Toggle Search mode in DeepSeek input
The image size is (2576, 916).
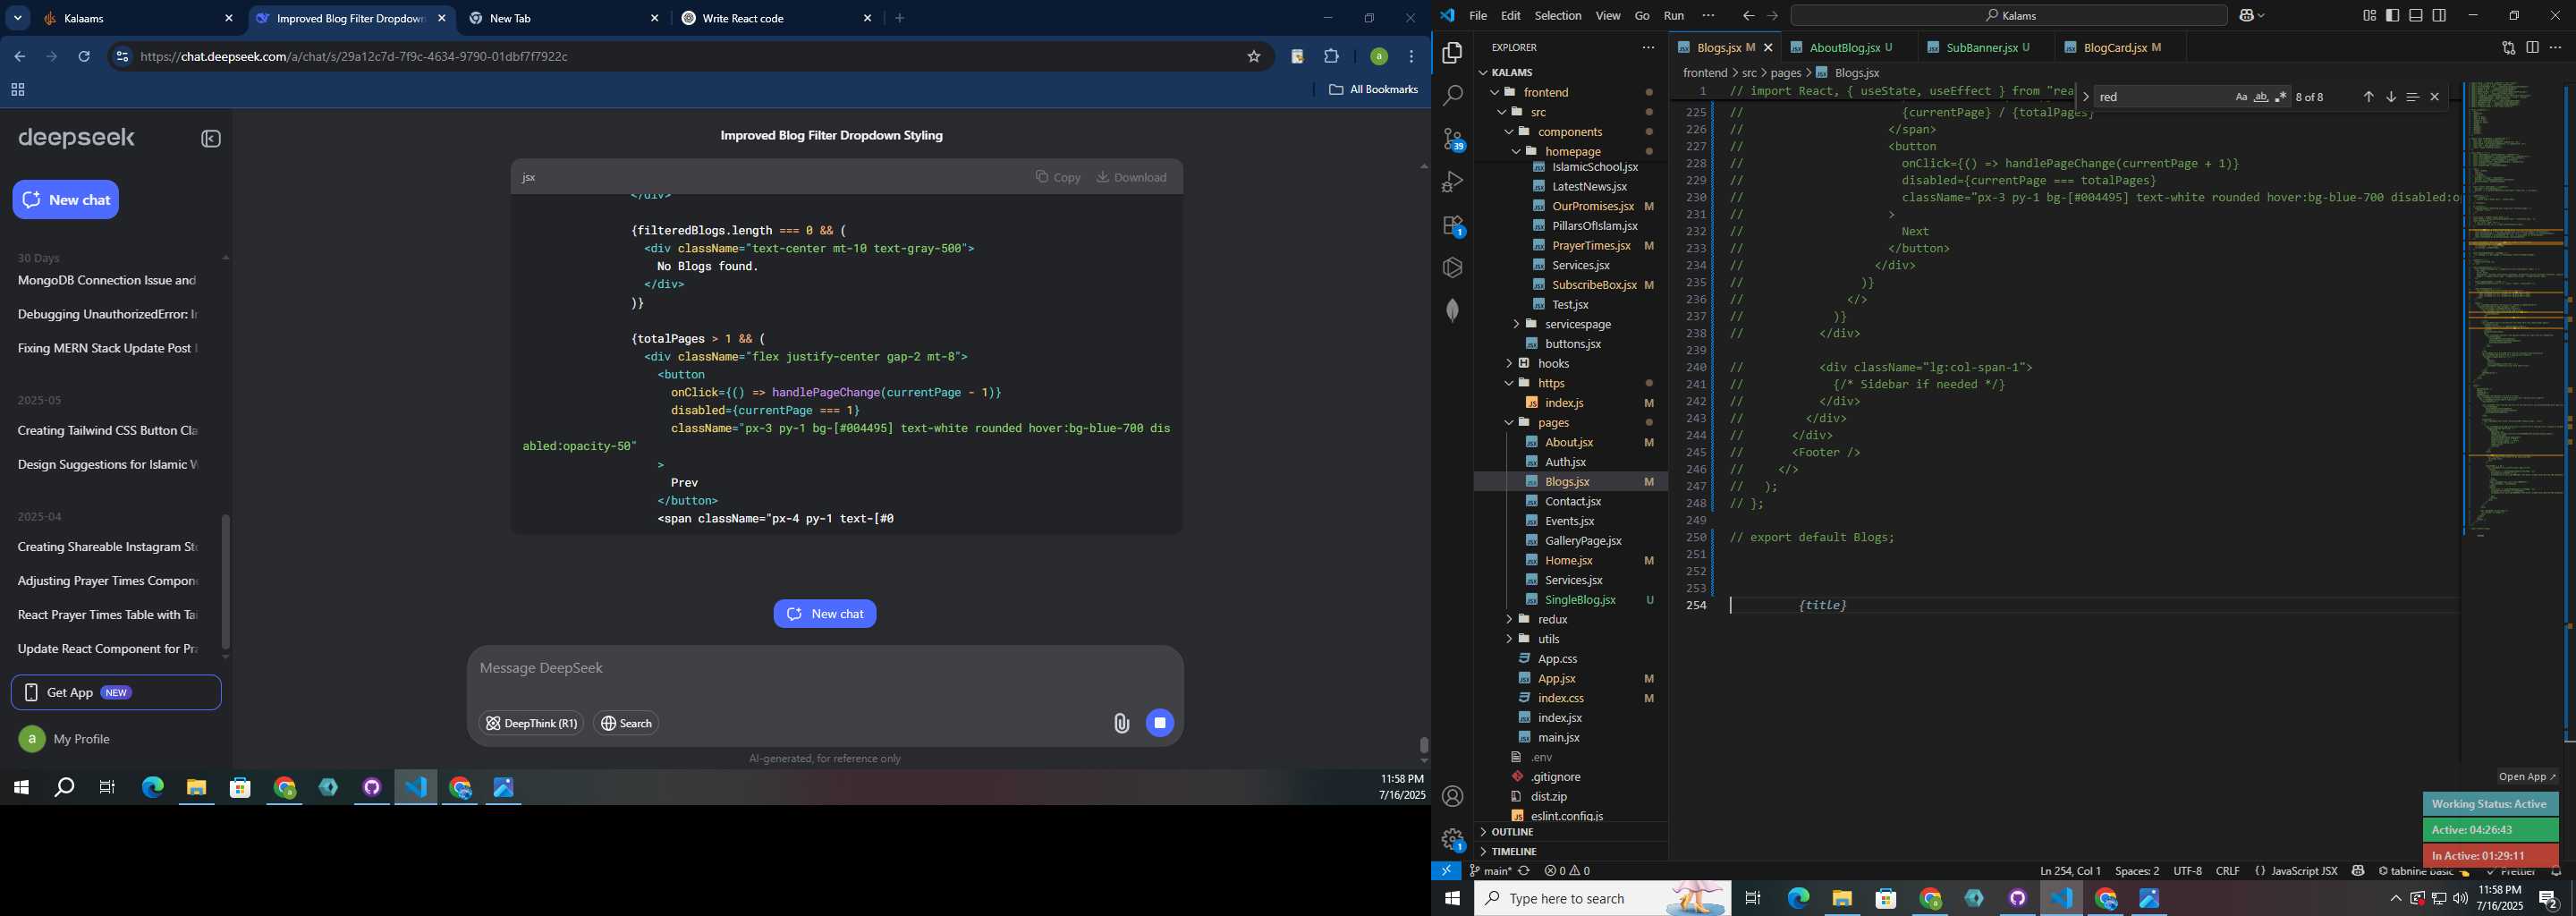tap(626, 723)
